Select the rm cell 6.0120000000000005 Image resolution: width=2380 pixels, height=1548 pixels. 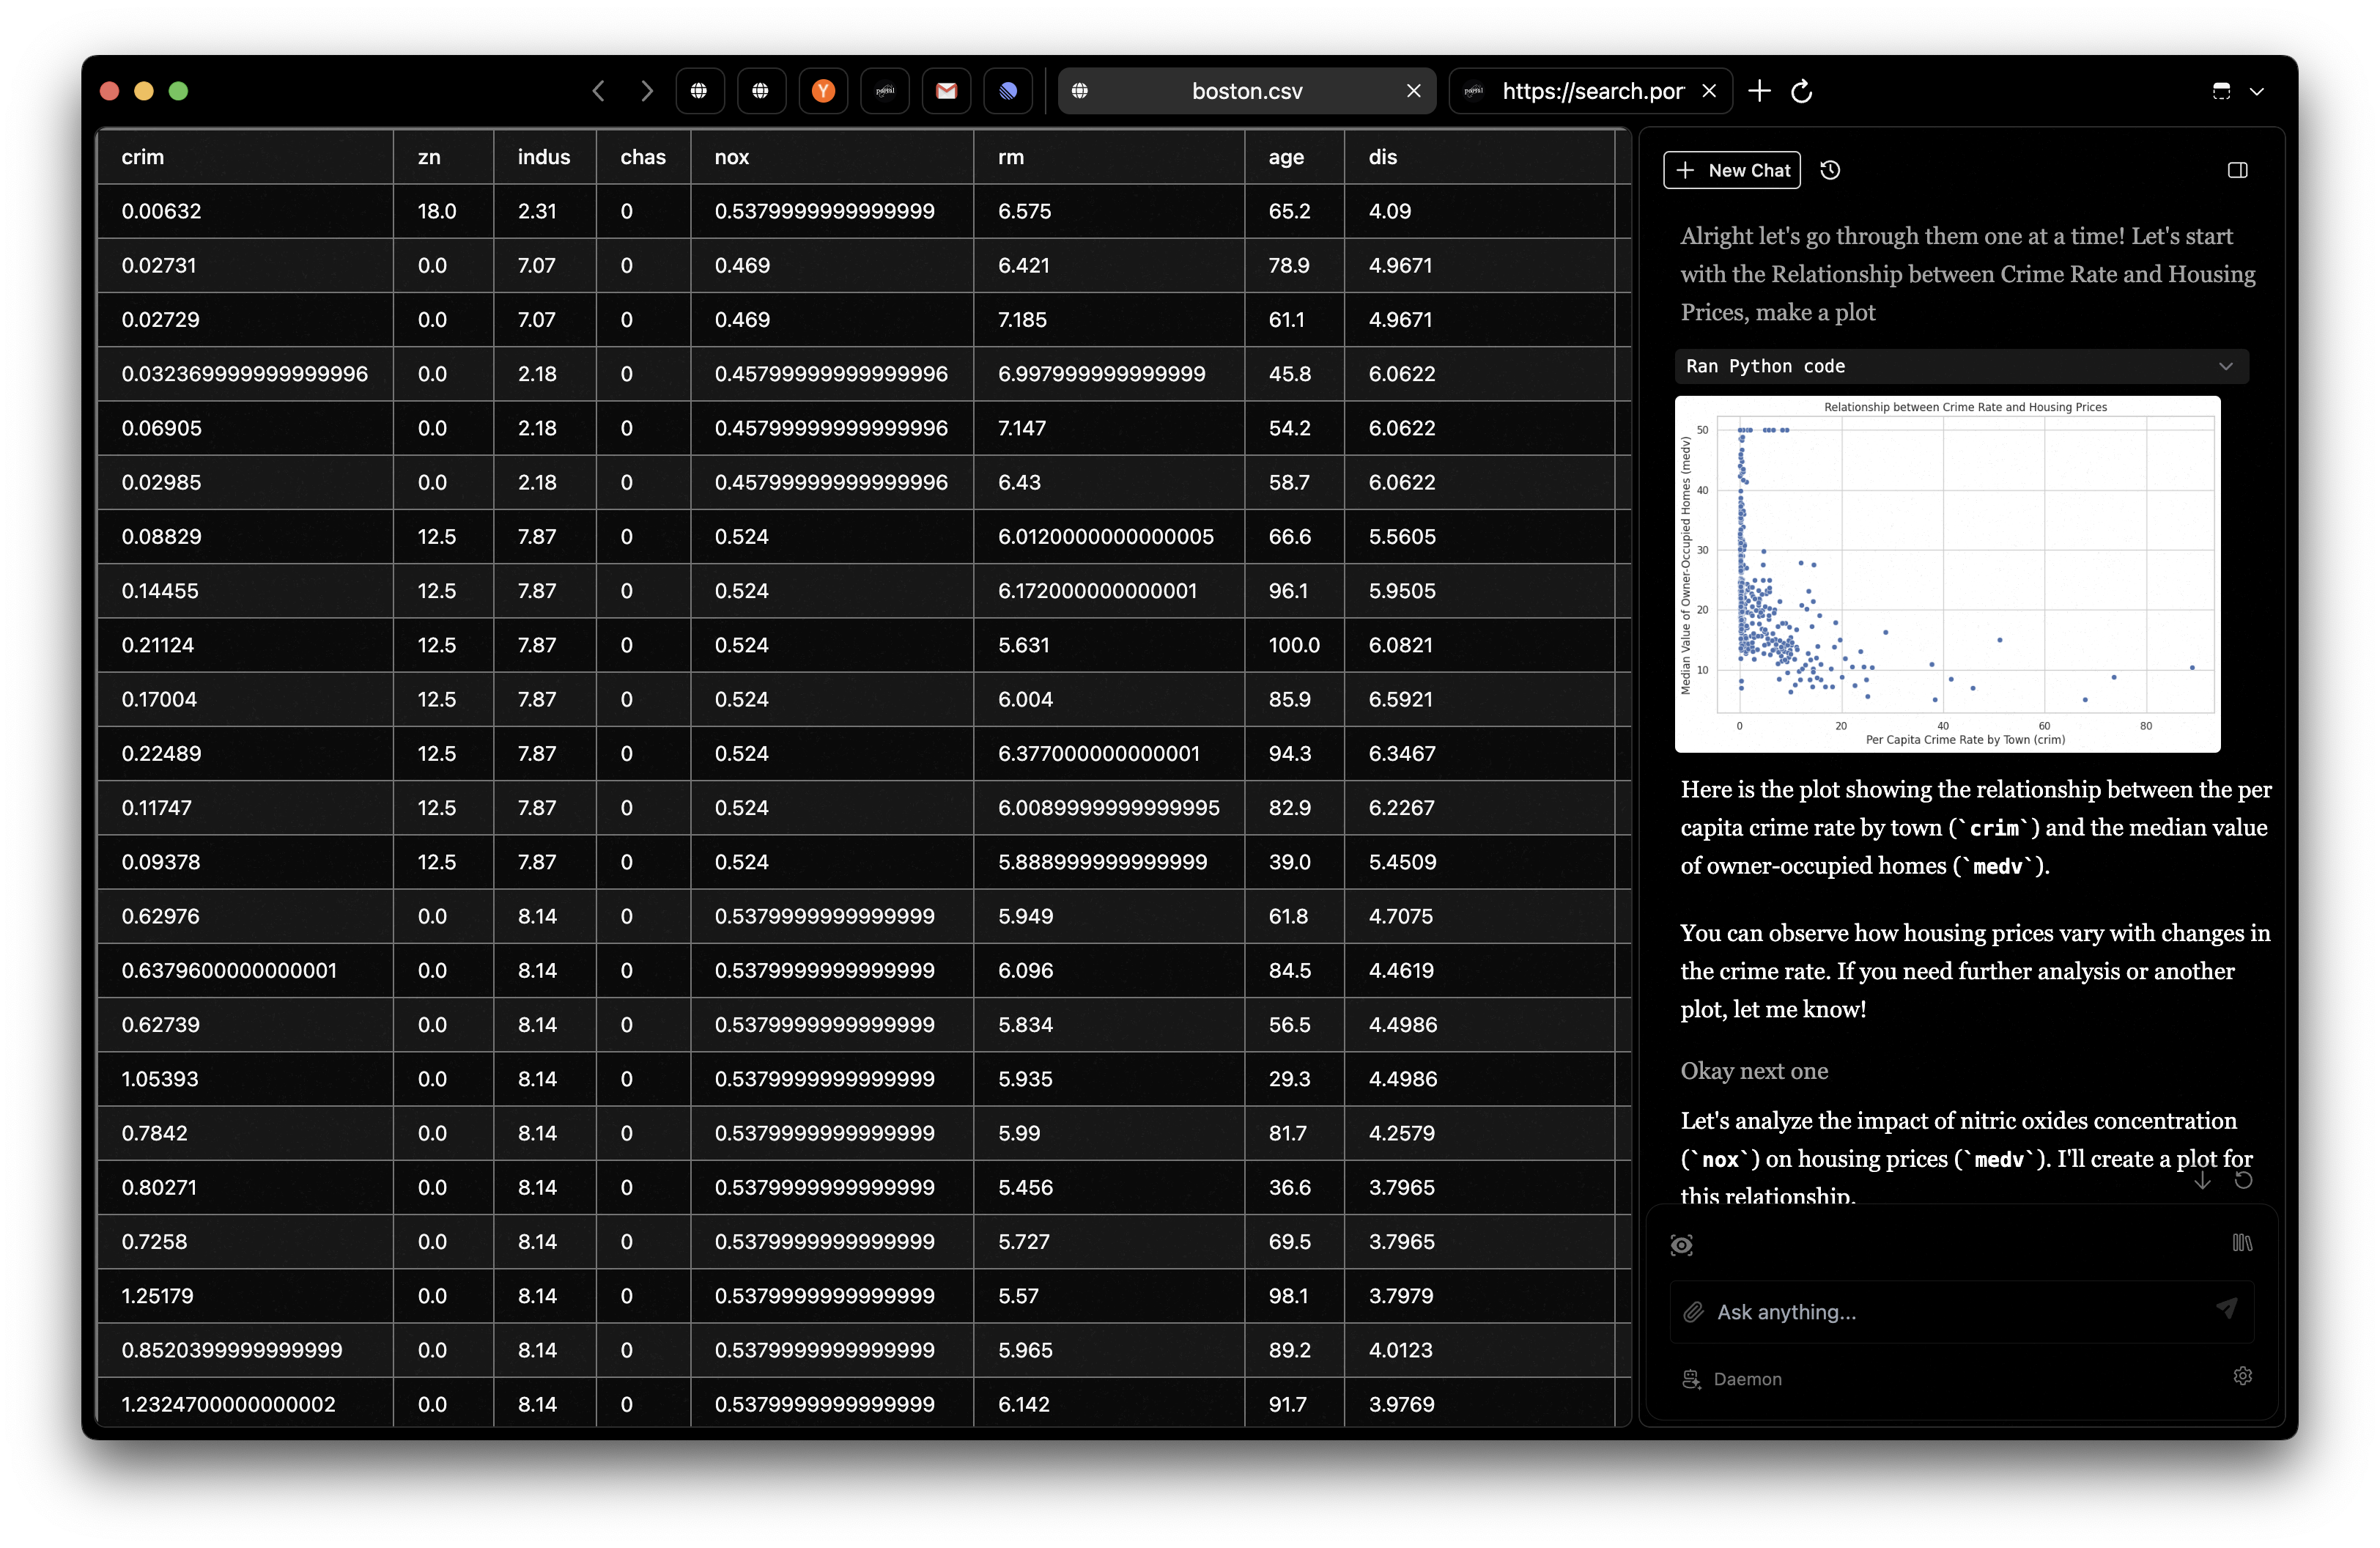[x=1109, y=537]
